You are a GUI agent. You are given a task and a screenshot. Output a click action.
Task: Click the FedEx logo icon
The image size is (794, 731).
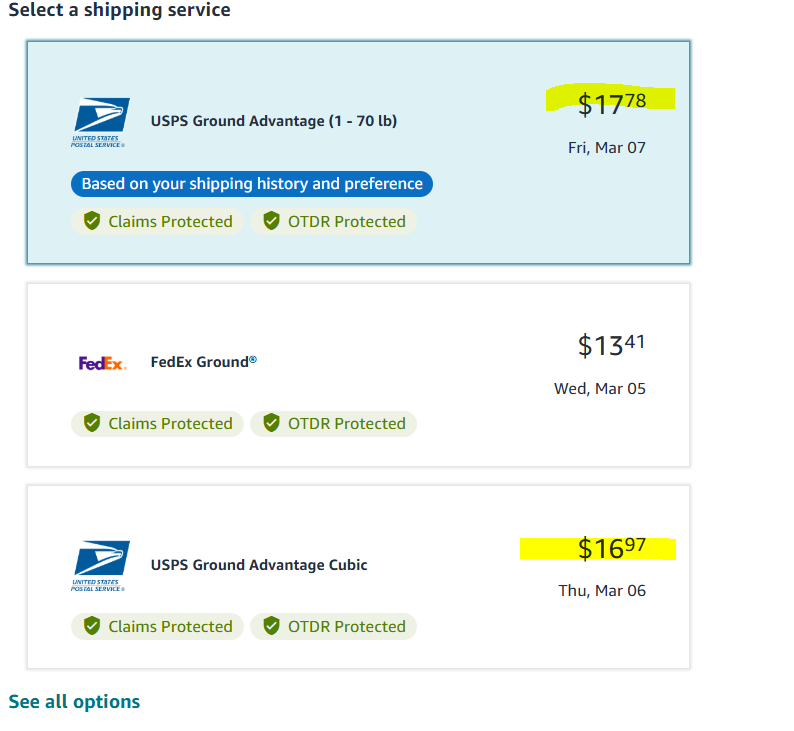(102, 363)
